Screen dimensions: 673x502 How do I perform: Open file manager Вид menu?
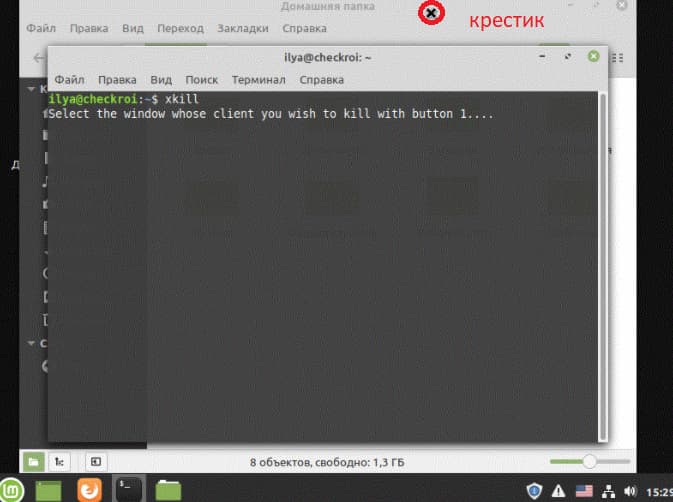[133, 28]
